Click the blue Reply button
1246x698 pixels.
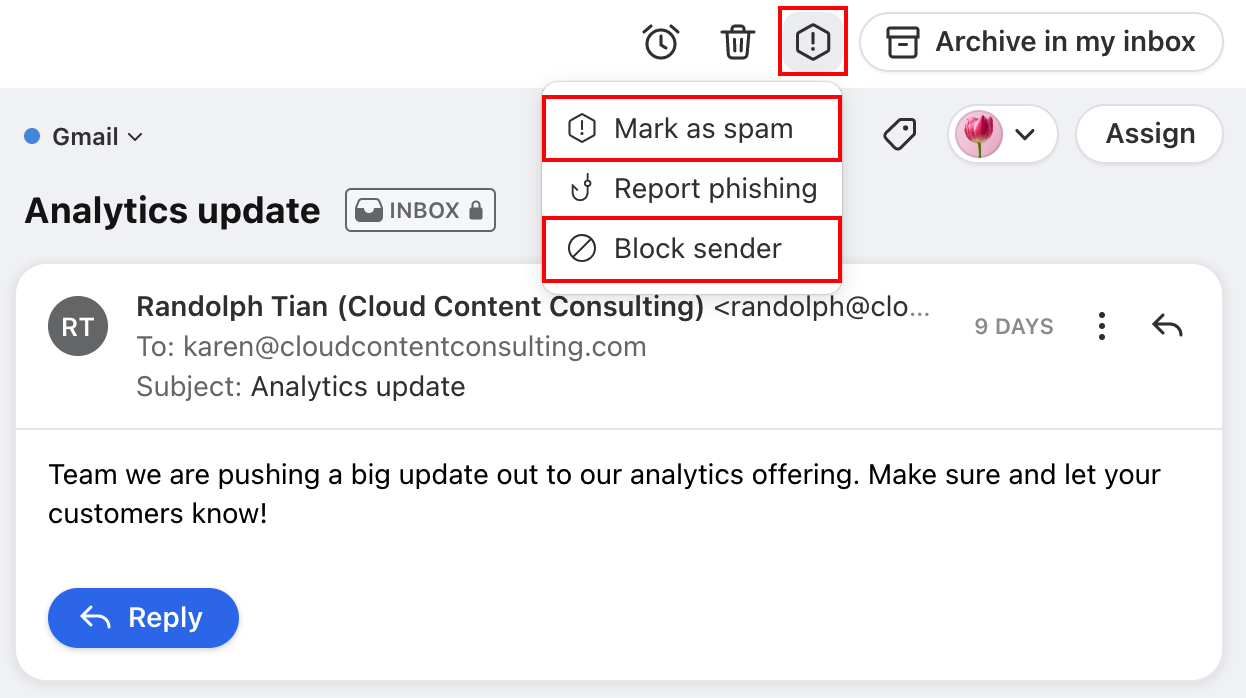(143, 618)
